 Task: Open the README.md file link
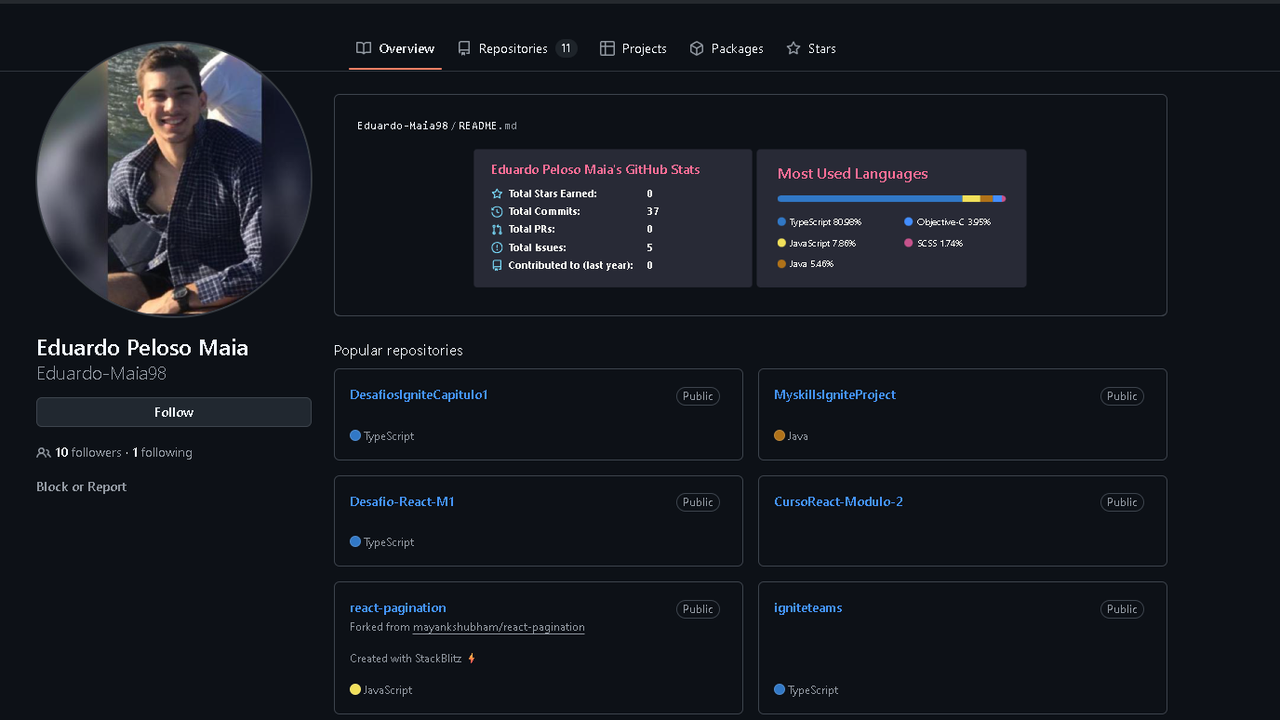tap(488, 126)
